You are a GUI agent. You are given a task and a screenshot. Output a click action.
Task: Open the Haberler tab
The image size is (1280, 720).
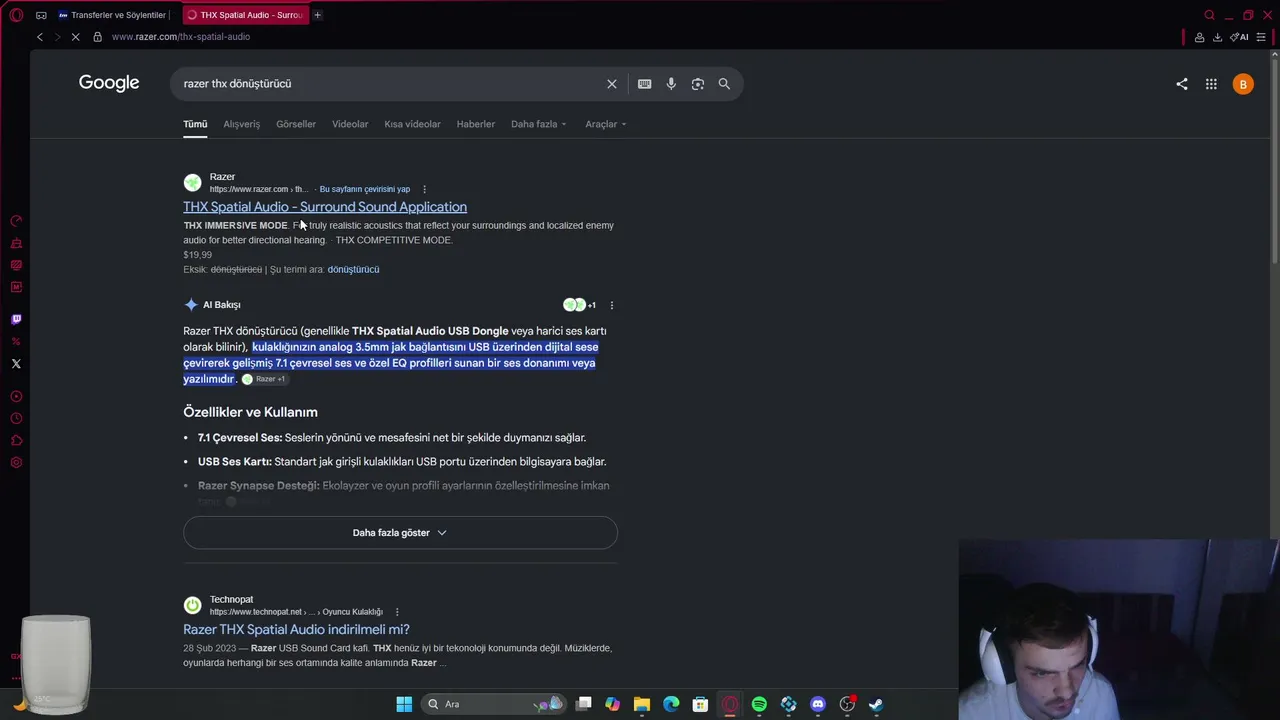[x=476, y=124]
